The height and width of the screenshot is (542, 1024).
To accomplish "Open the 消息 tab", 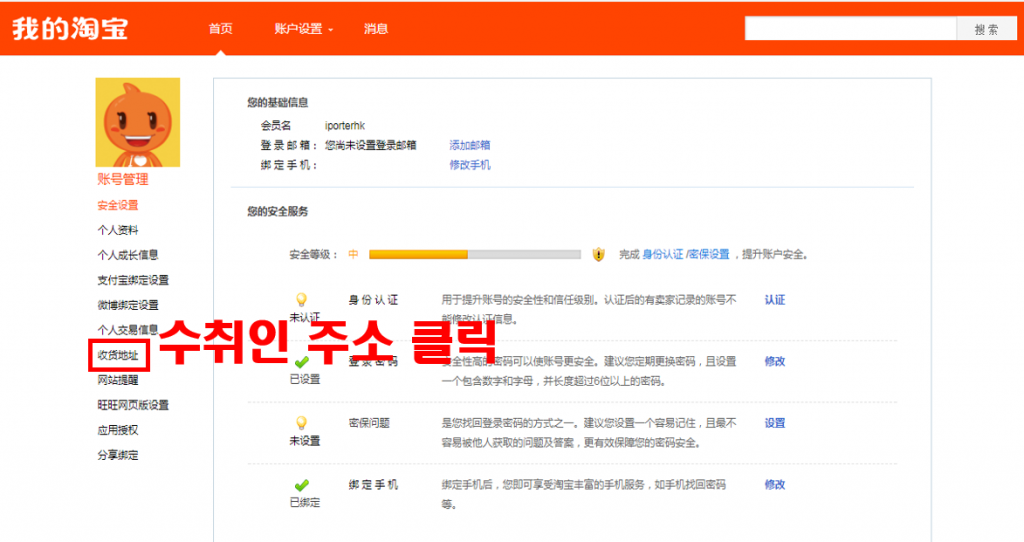I will point(376,29).
